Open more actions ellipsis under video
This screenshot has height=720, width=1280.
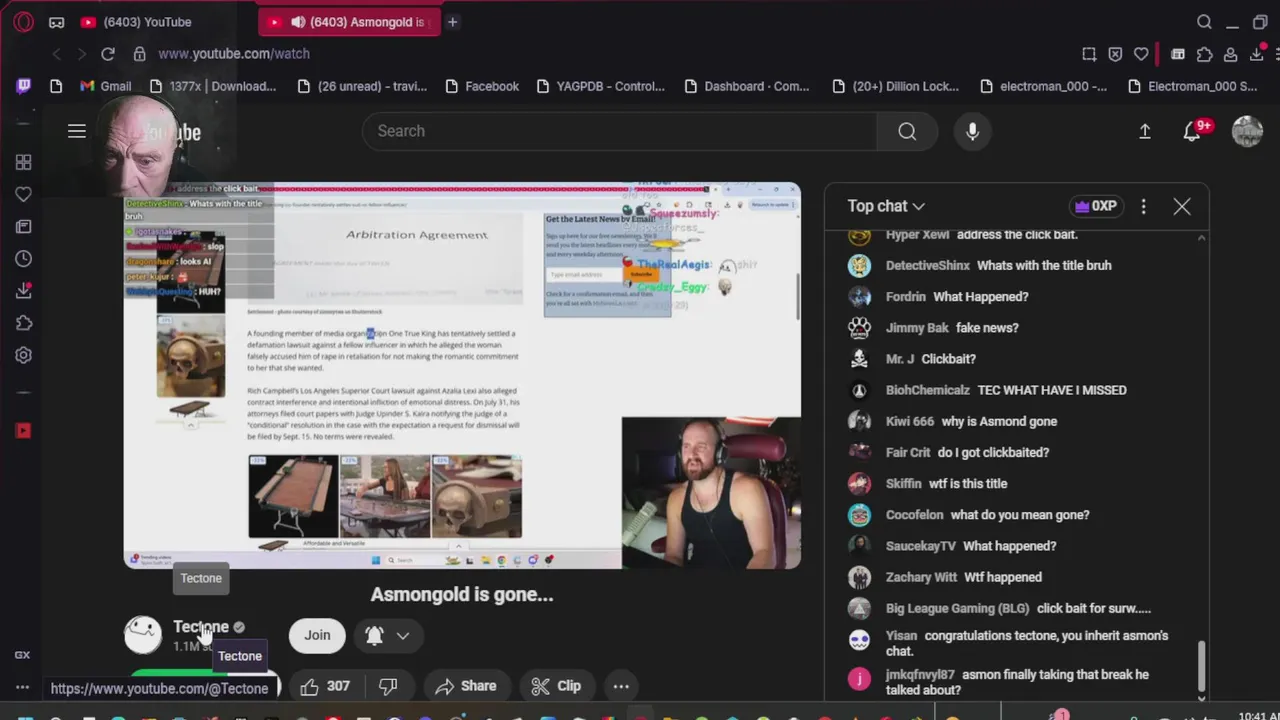click(x=621, y=686)
